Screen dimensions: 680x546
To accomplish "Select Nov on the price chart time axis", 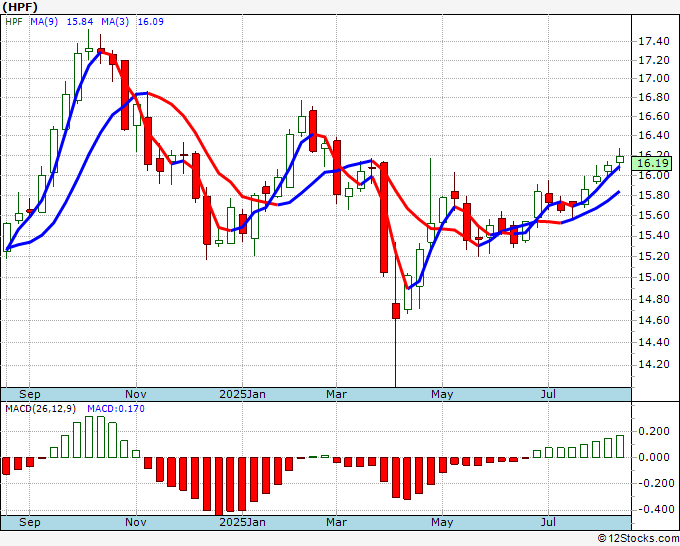I will point(136,394).
